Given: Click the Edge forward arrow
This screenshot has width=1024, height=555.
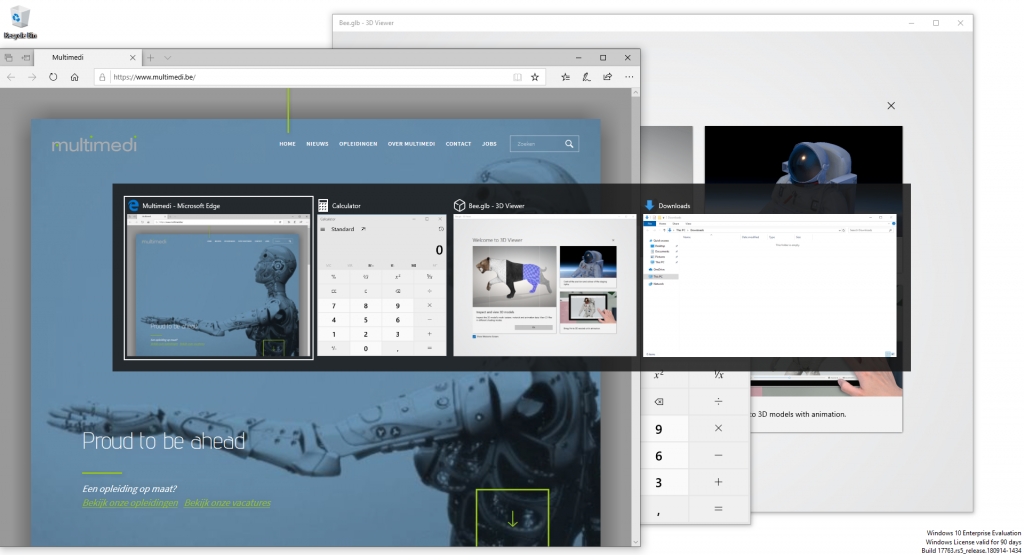Looking at the screenshot, I should (32, 77).
